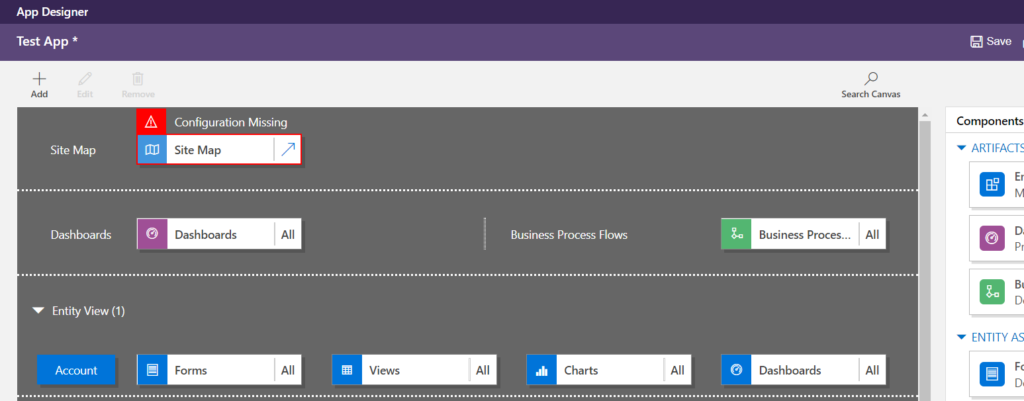Select the blue Account entity button
Viewport: 1024px width, 401px height.
coord(77,370)
